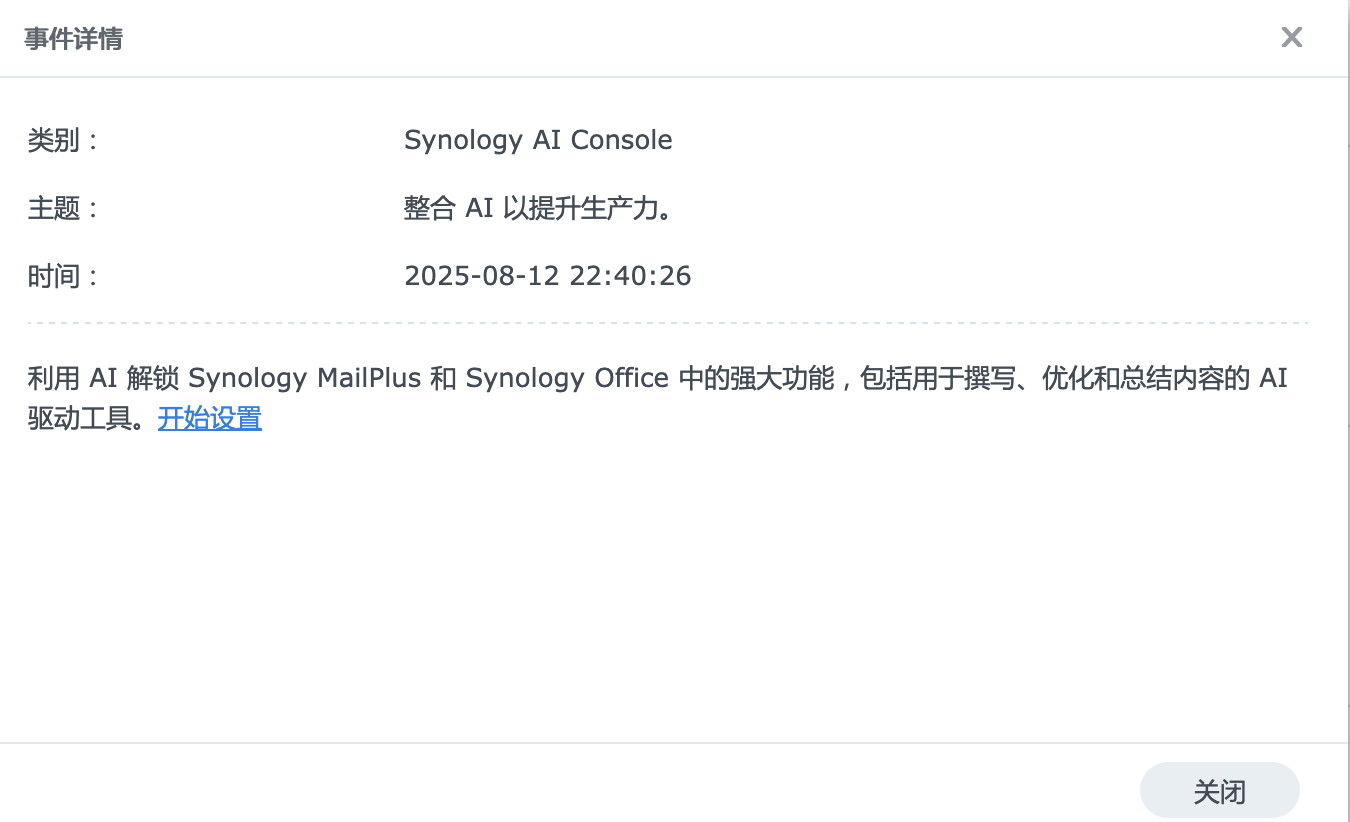Click the 事件详情 dialog title
The image size is (1350, 822).
click(74, 39)
